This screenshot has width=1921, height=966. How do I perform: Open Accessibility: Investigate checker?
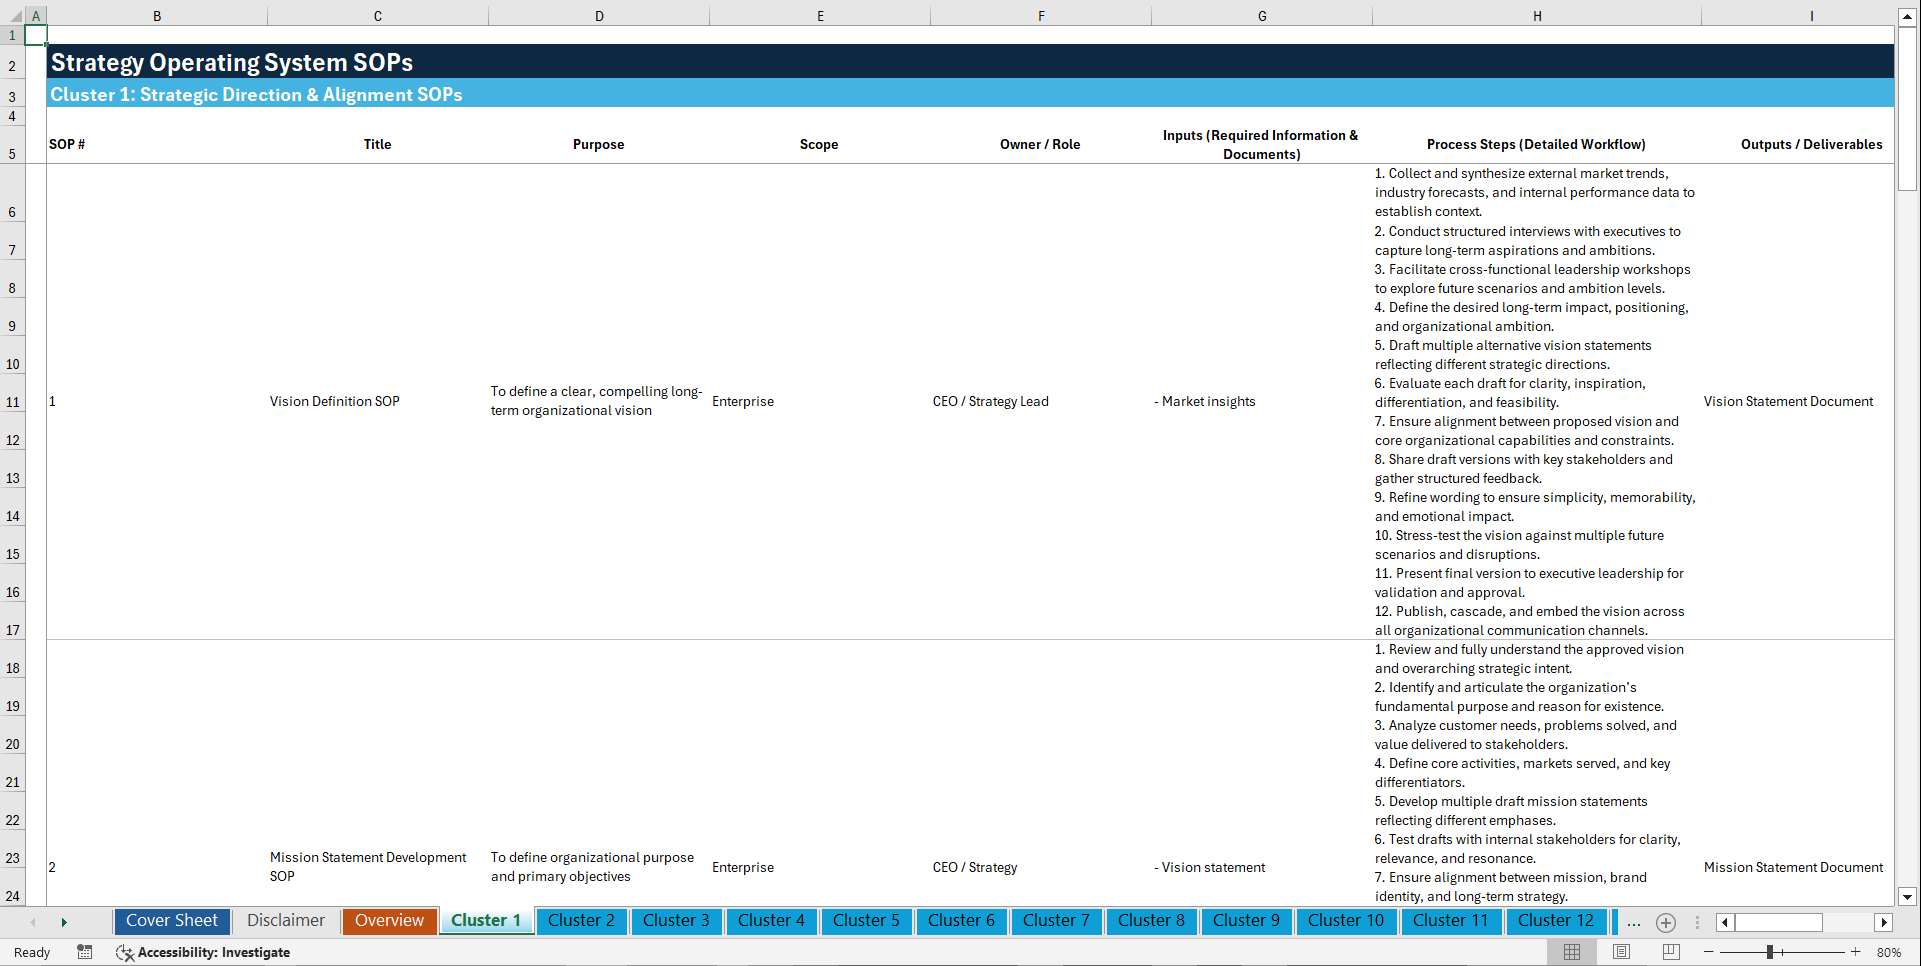pos(203,952)
